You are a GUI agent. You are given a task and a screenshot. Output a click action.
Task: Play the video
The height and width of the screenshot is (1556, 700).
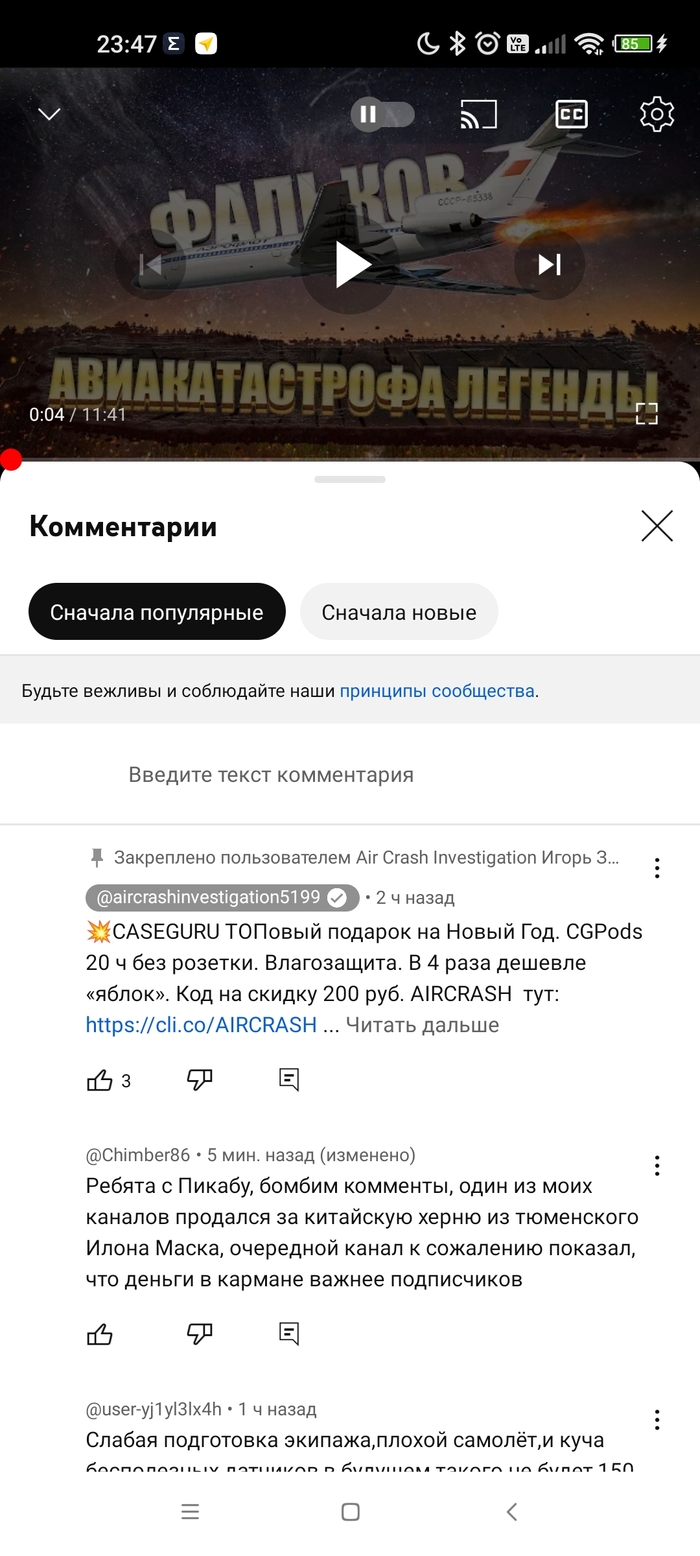click(x=351, y=264)
